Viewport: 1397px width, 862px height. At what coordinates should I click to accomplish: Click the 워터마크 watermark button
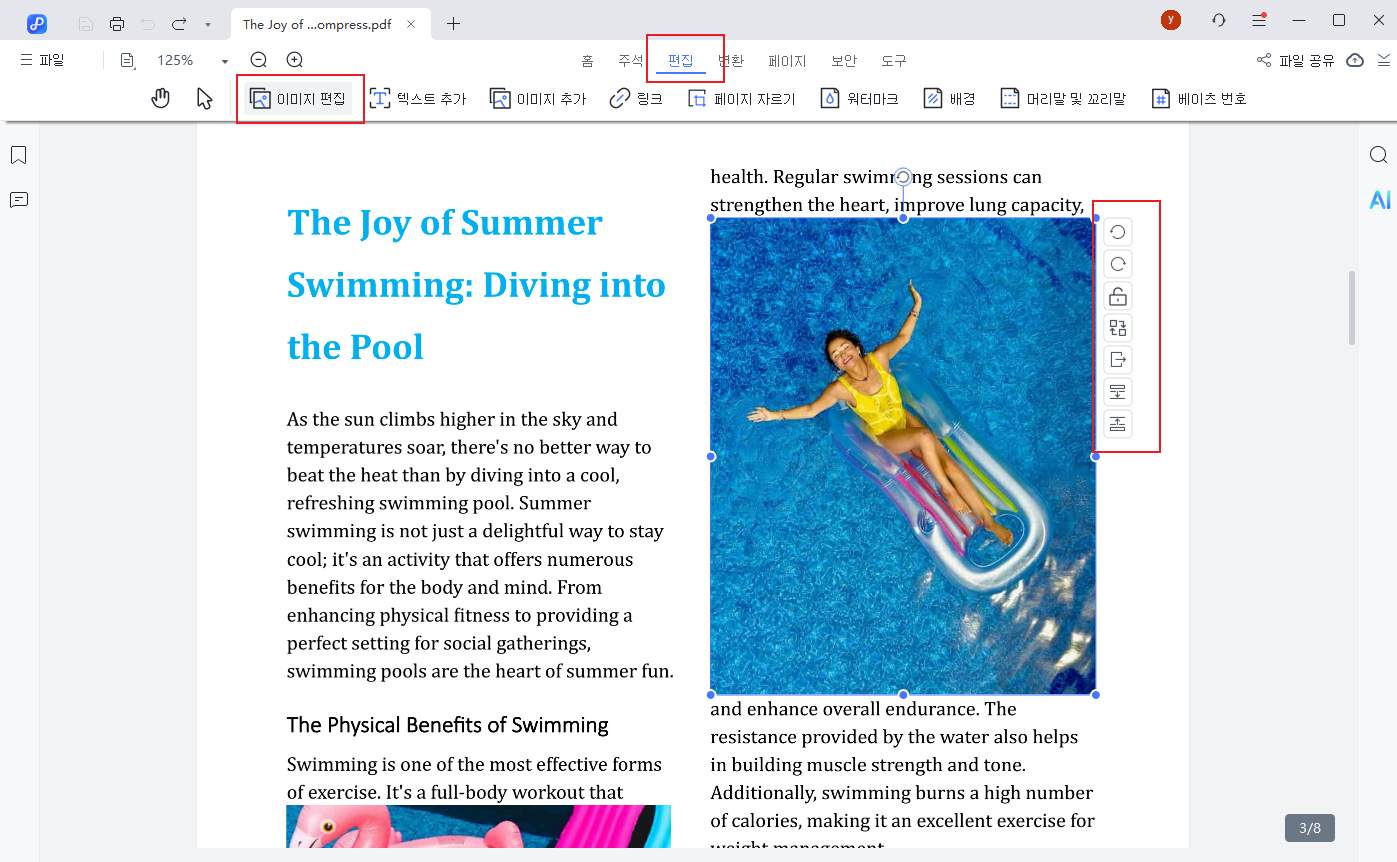coord(859,99)
